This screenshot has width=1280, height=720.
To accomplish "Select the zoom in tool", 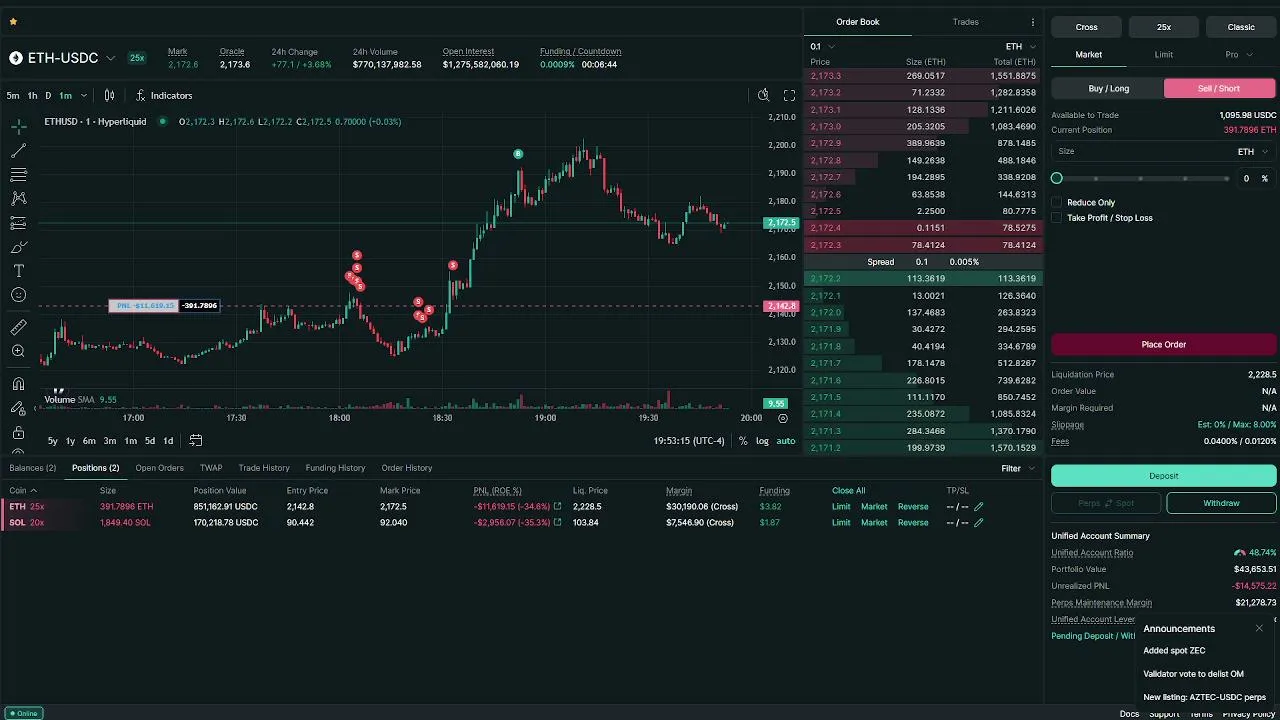I will pyautogui.click(x=18, y=351).
